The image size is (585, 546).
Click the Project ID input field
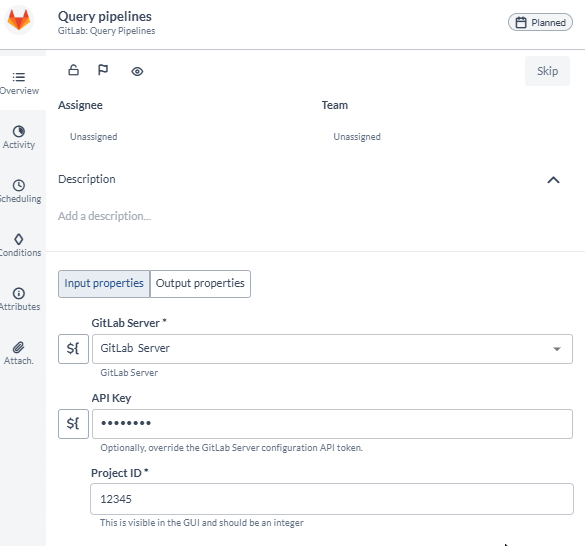point(332,499)
